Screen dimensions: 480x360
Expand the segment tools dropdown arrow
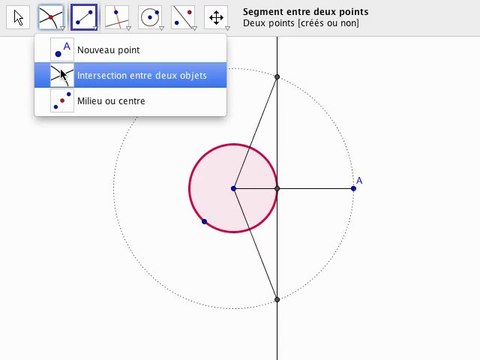95,28
